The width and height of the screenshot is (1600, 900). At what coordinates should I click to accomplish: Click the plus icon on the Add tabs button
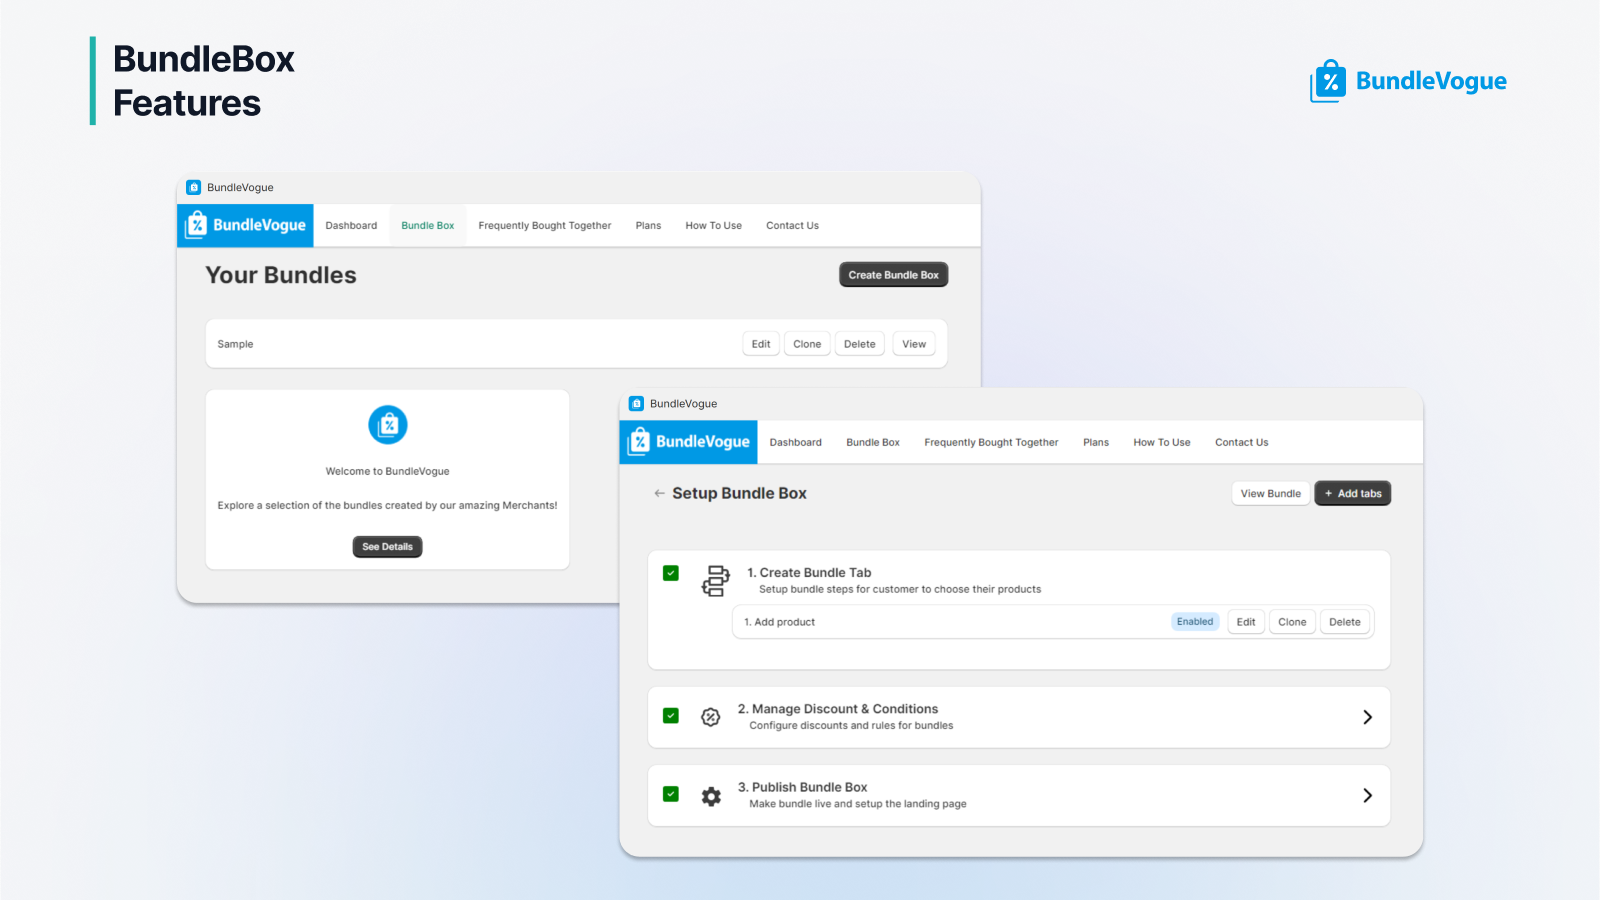pyautogui.click(x=1327, y=493)
